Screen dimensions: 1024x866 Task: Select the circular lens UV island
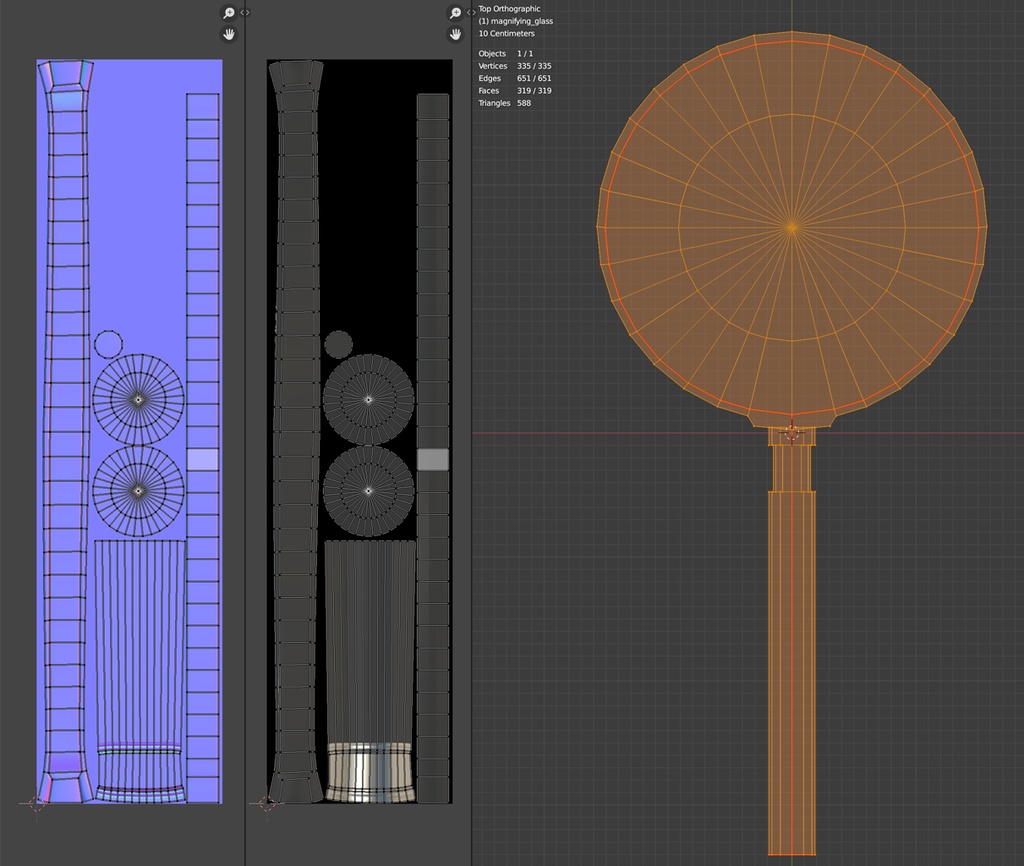[137, 400]
